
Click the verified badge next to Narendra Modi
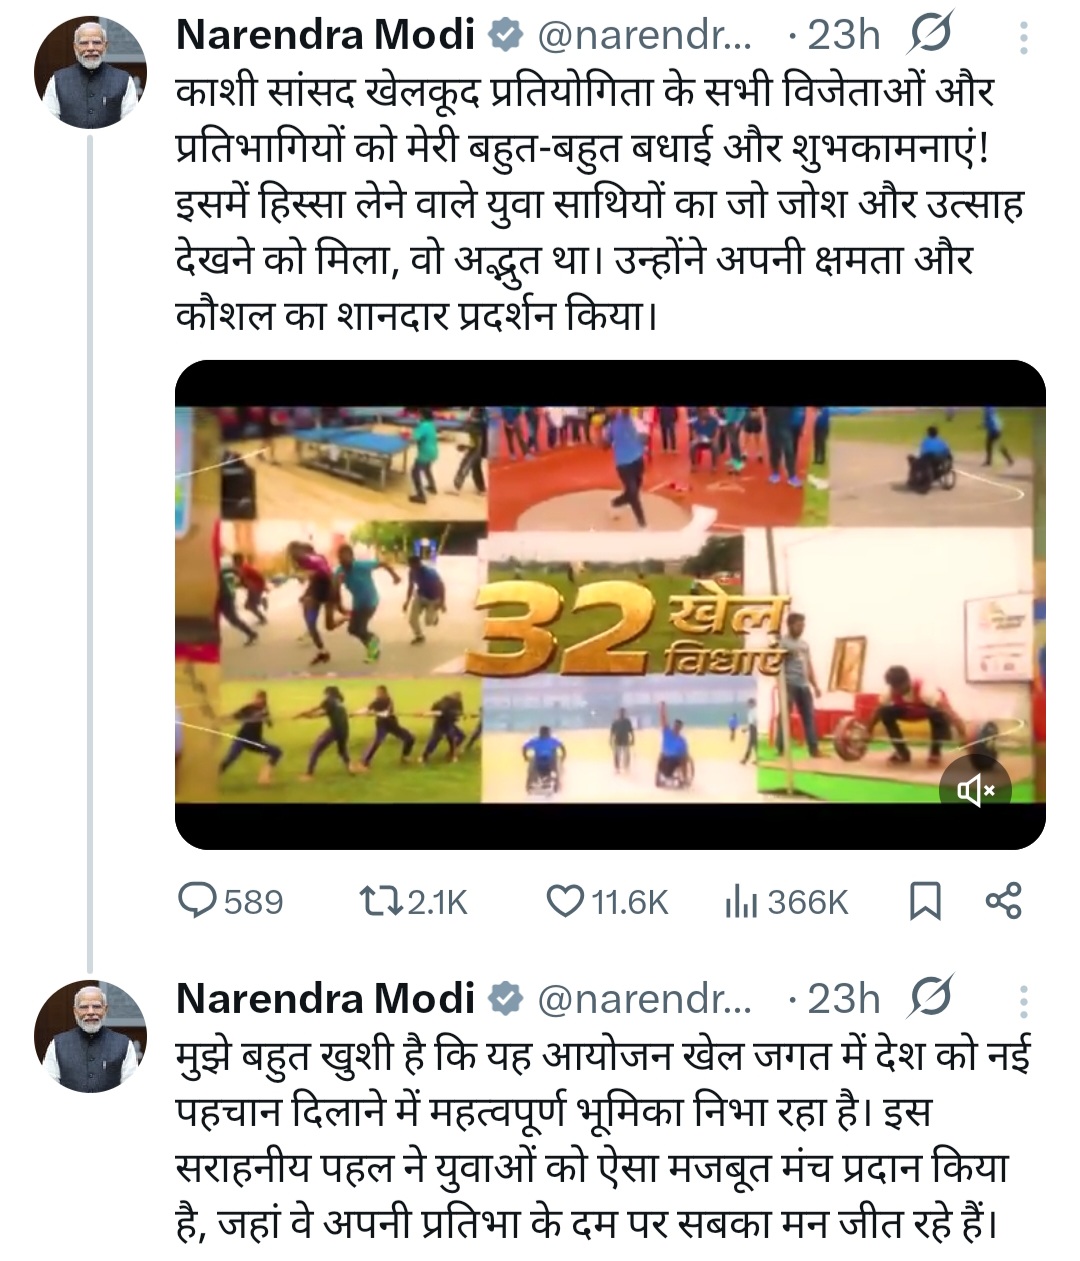click(504, 32)
